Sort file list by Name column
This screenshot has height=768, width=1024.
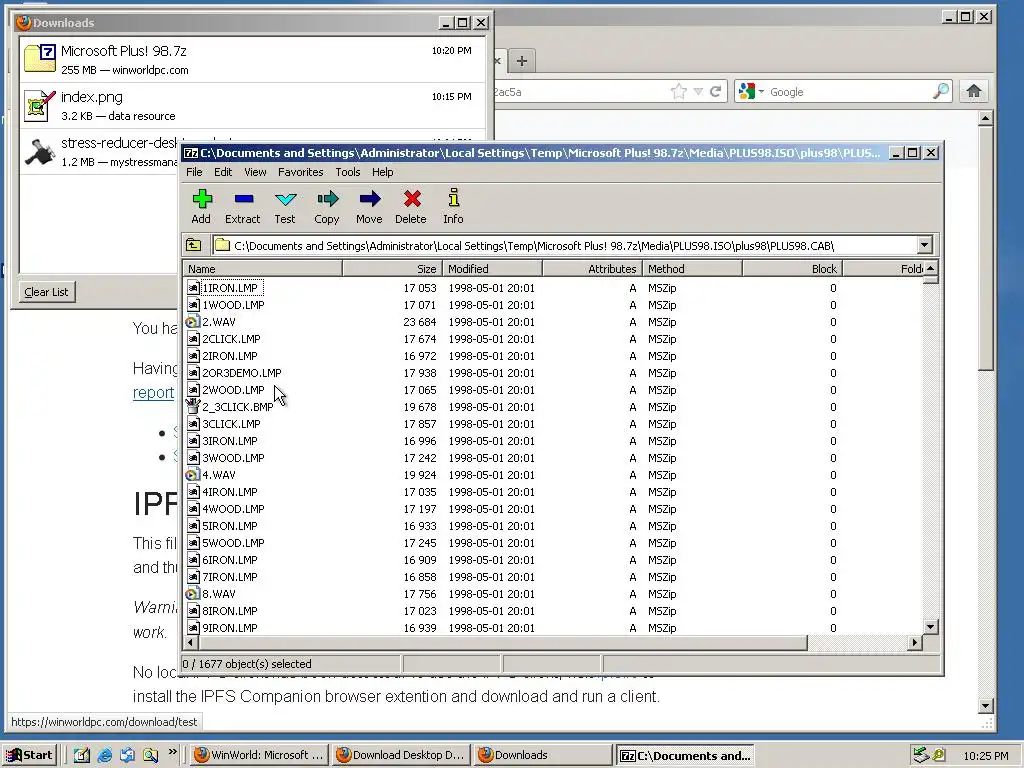[263, 268]
